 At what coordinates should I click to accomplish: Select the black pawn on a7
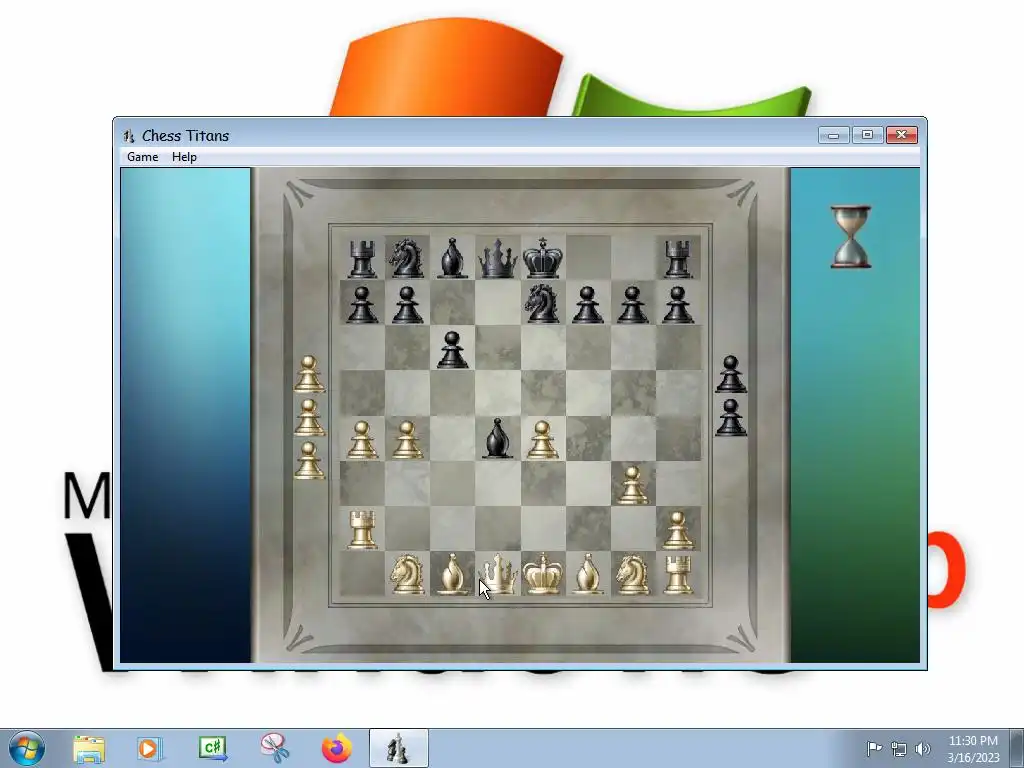(362, 304)
